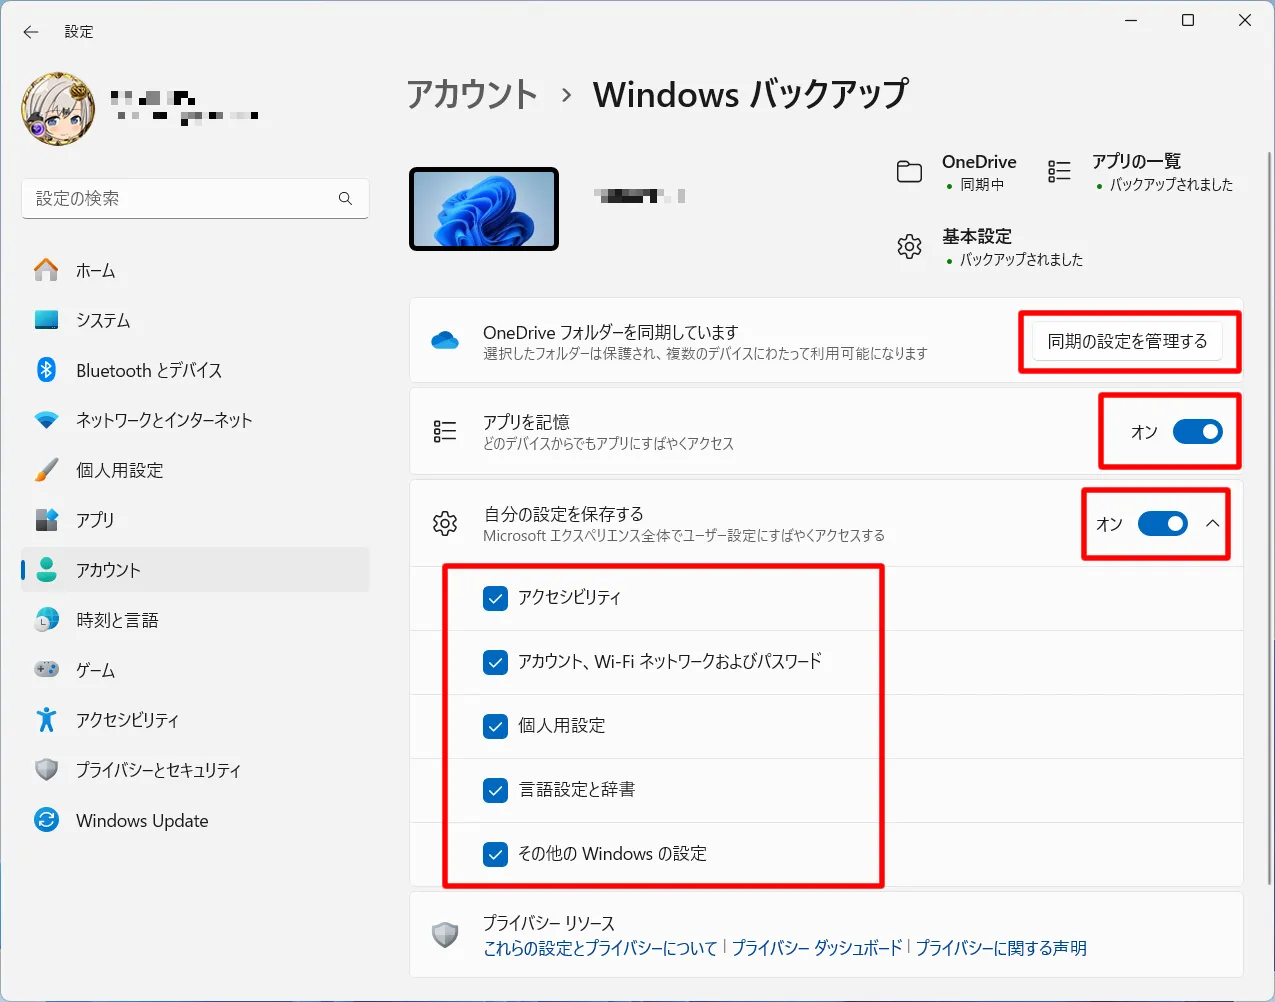Click the ゲーム controller icon
The height and width of the screenshot is (1002, 1275).
[x=46, y=670]
